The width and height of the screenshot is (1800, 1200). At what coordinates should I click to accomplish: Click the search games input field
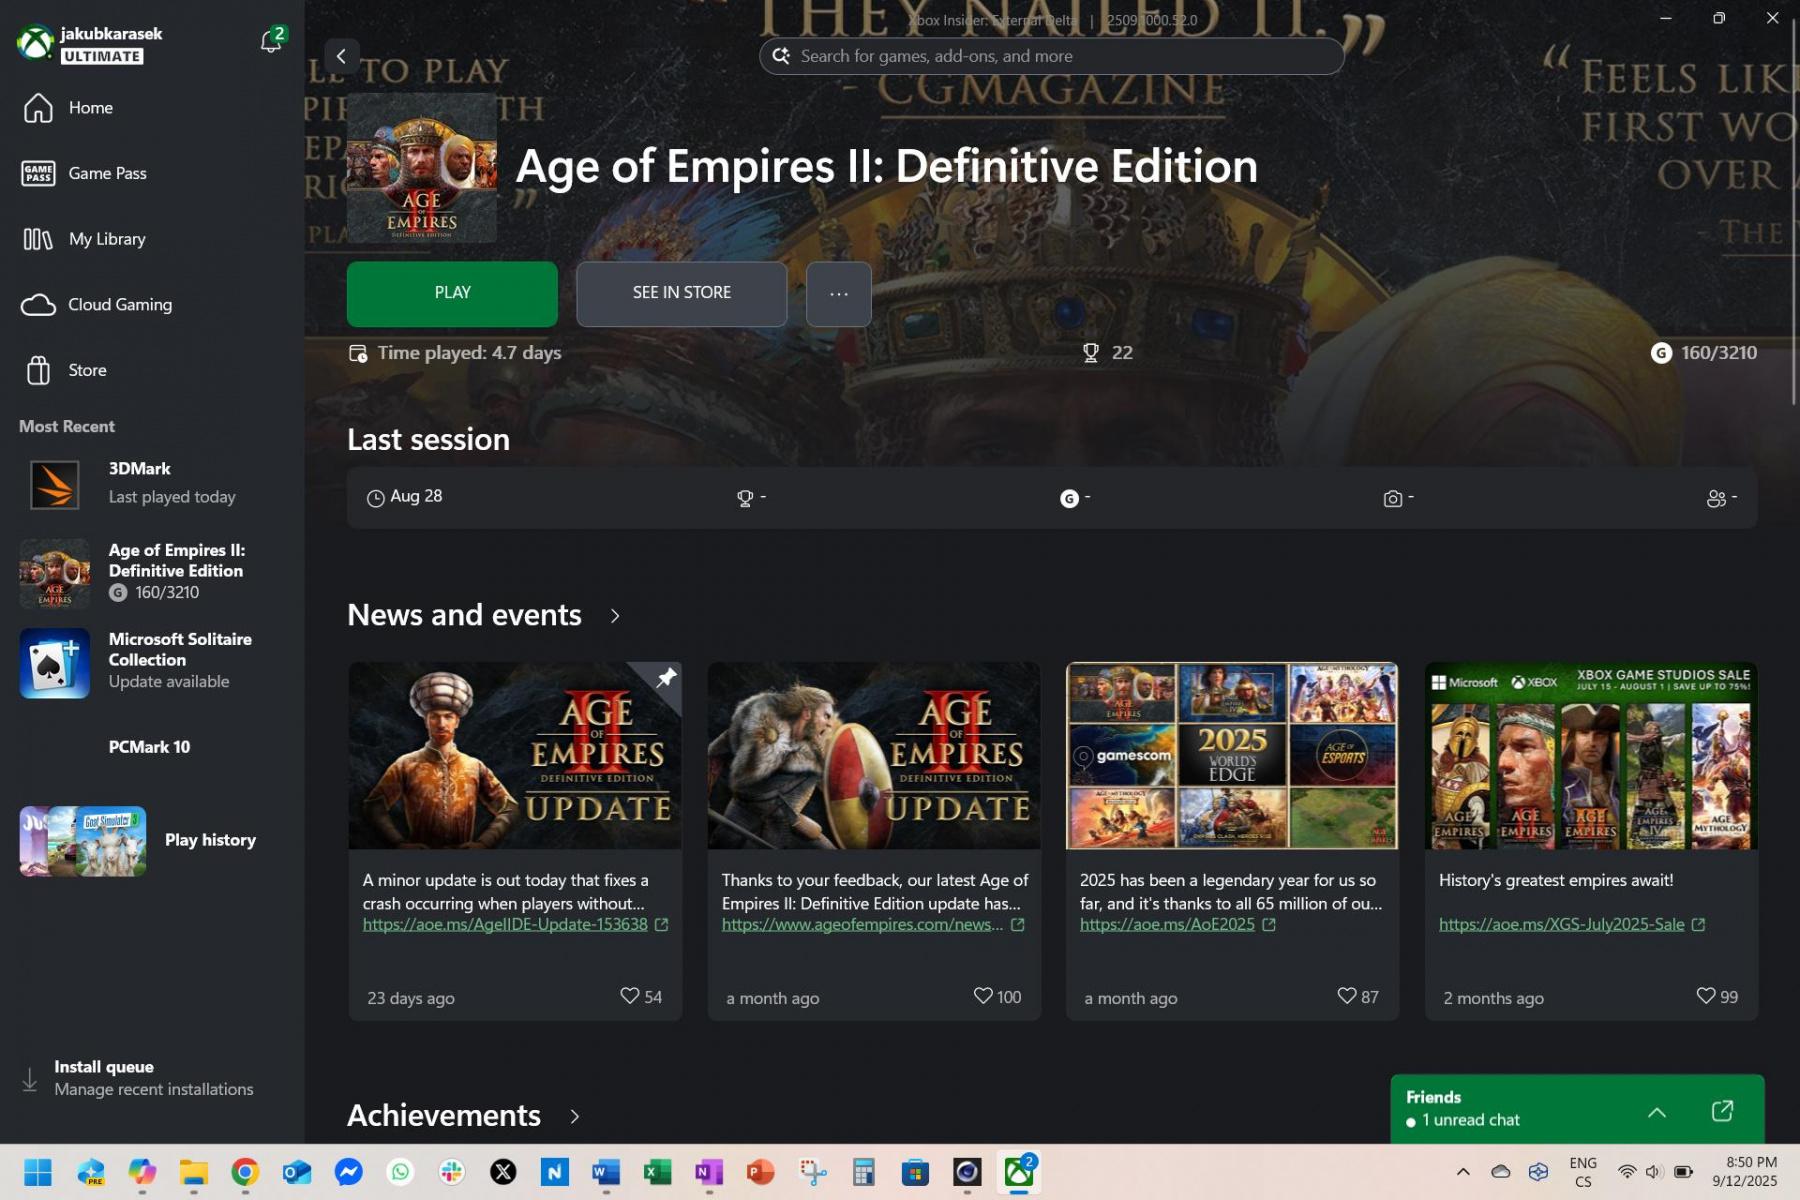pyautogui.click(x=1050, y=56)
